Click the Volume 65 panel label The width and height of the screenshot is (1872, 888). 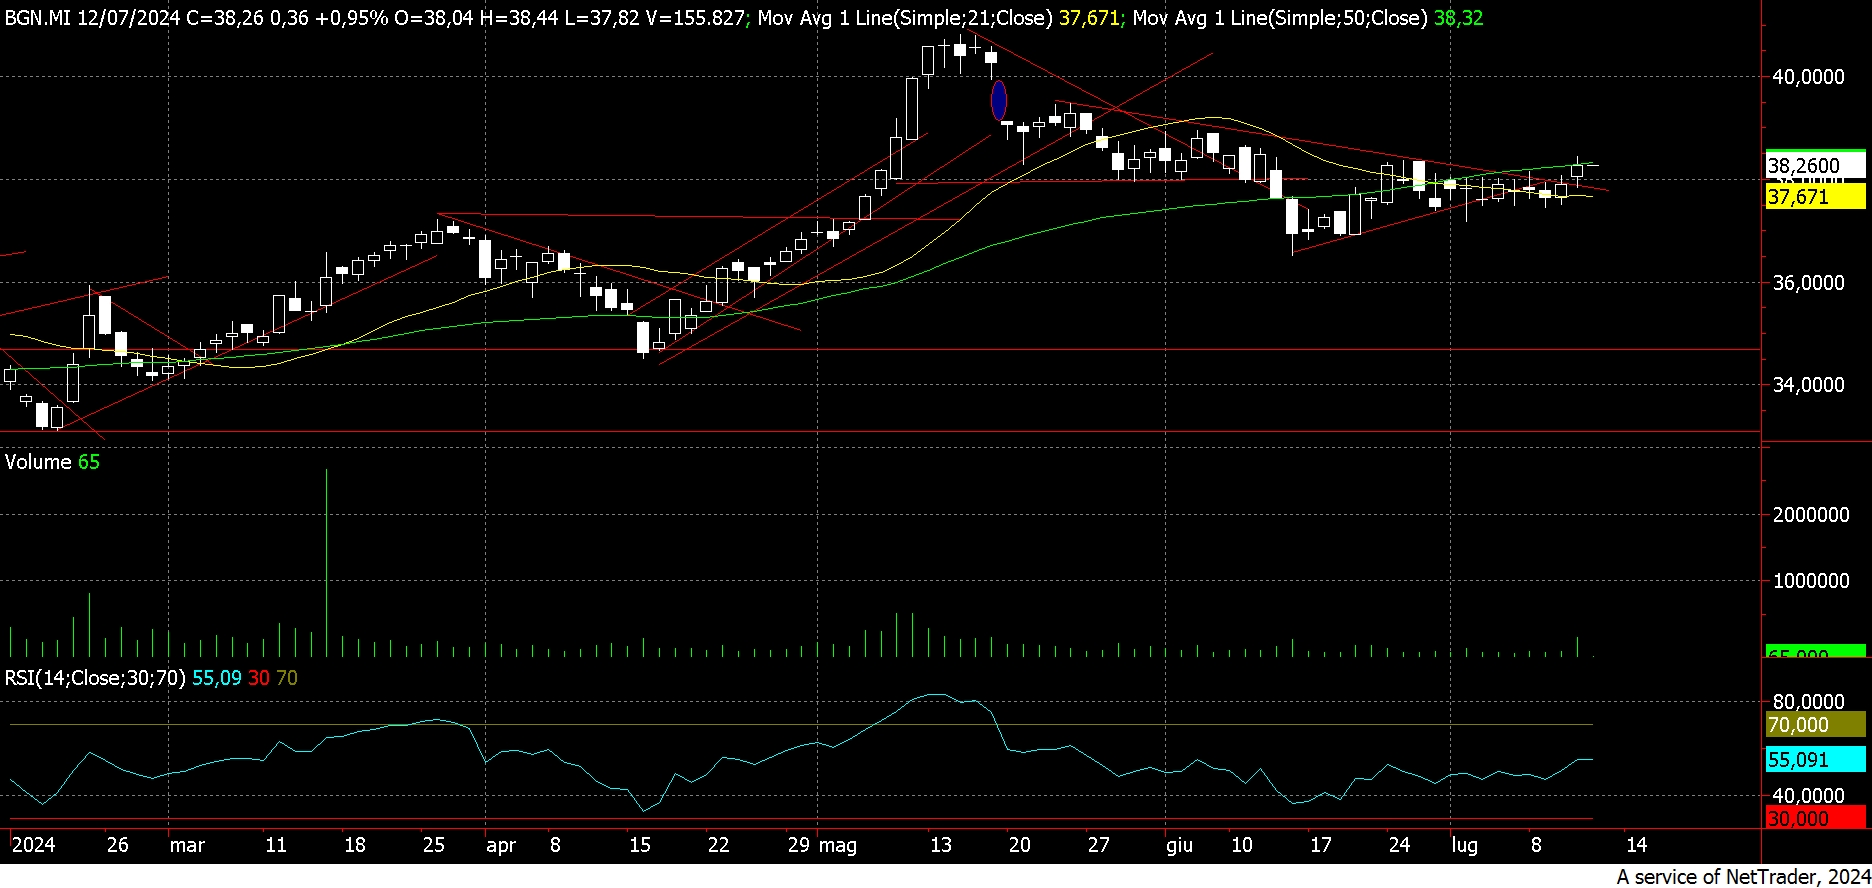(x=52, y=462)
